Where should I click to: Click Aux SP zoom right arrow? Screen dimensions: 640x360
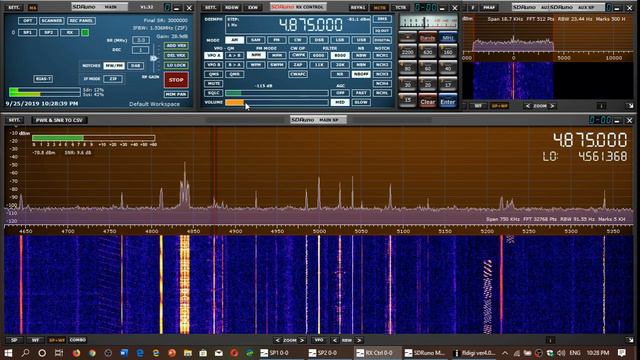[x=553, y=106]
